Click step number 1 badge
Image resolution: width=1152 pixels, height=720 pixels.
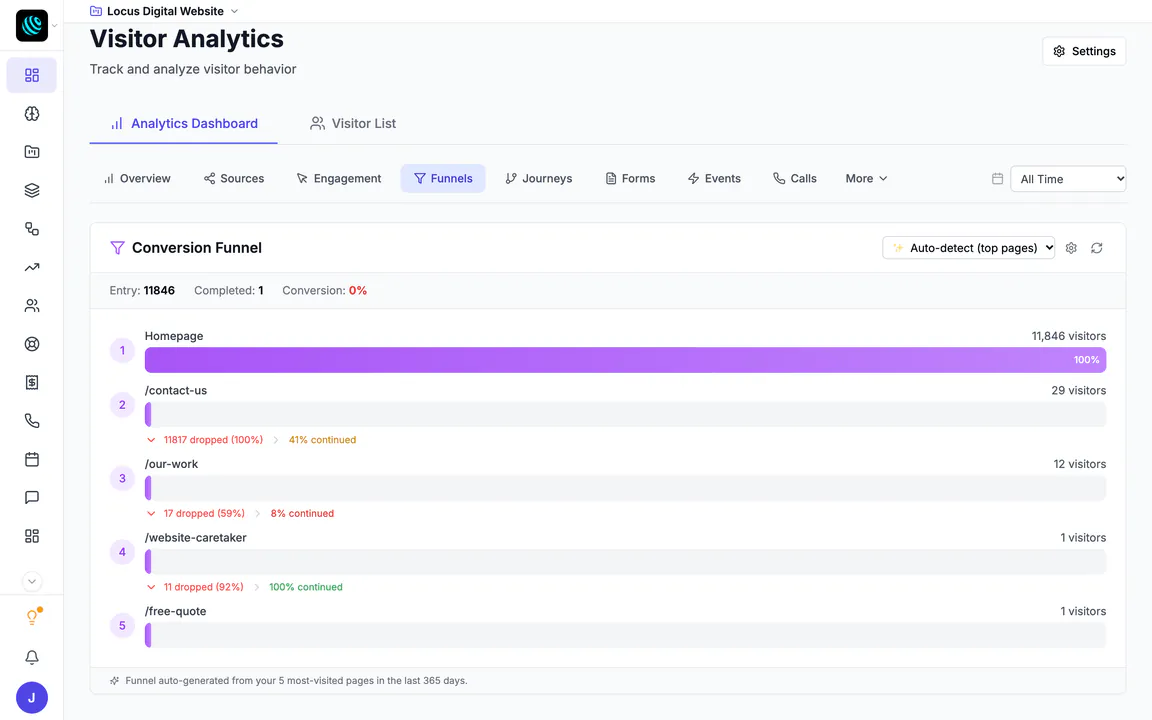pyautogui.click(x=122, y=350)
